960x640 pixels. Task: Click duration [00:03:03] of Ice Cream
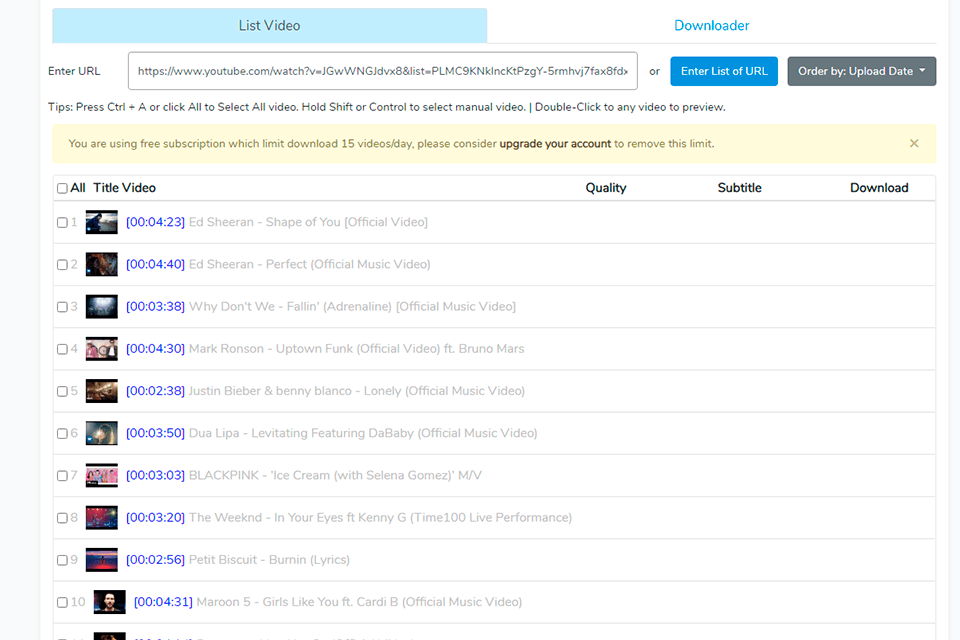(x=156, y=476)
